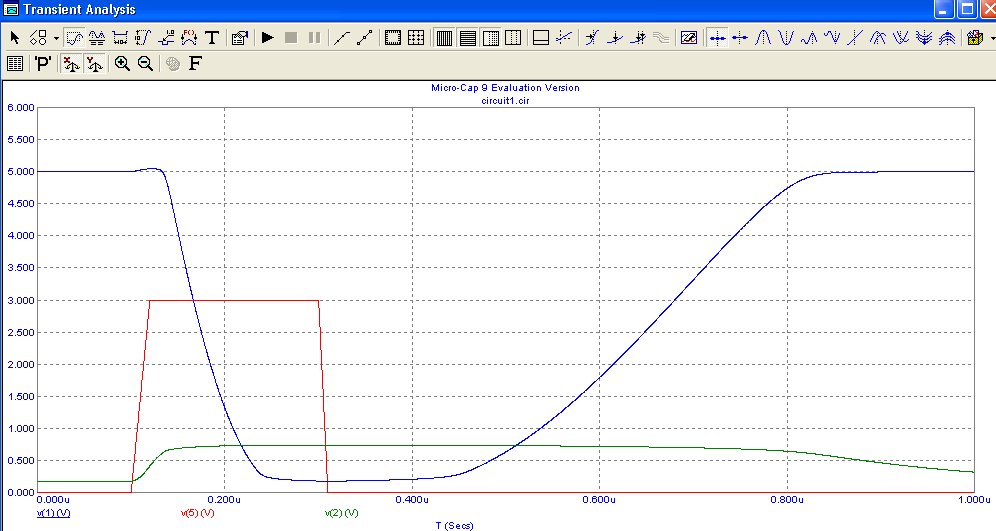996x531 pixels.
Task: Select the arrow pointer tool
Action: (x=15, y=38)
